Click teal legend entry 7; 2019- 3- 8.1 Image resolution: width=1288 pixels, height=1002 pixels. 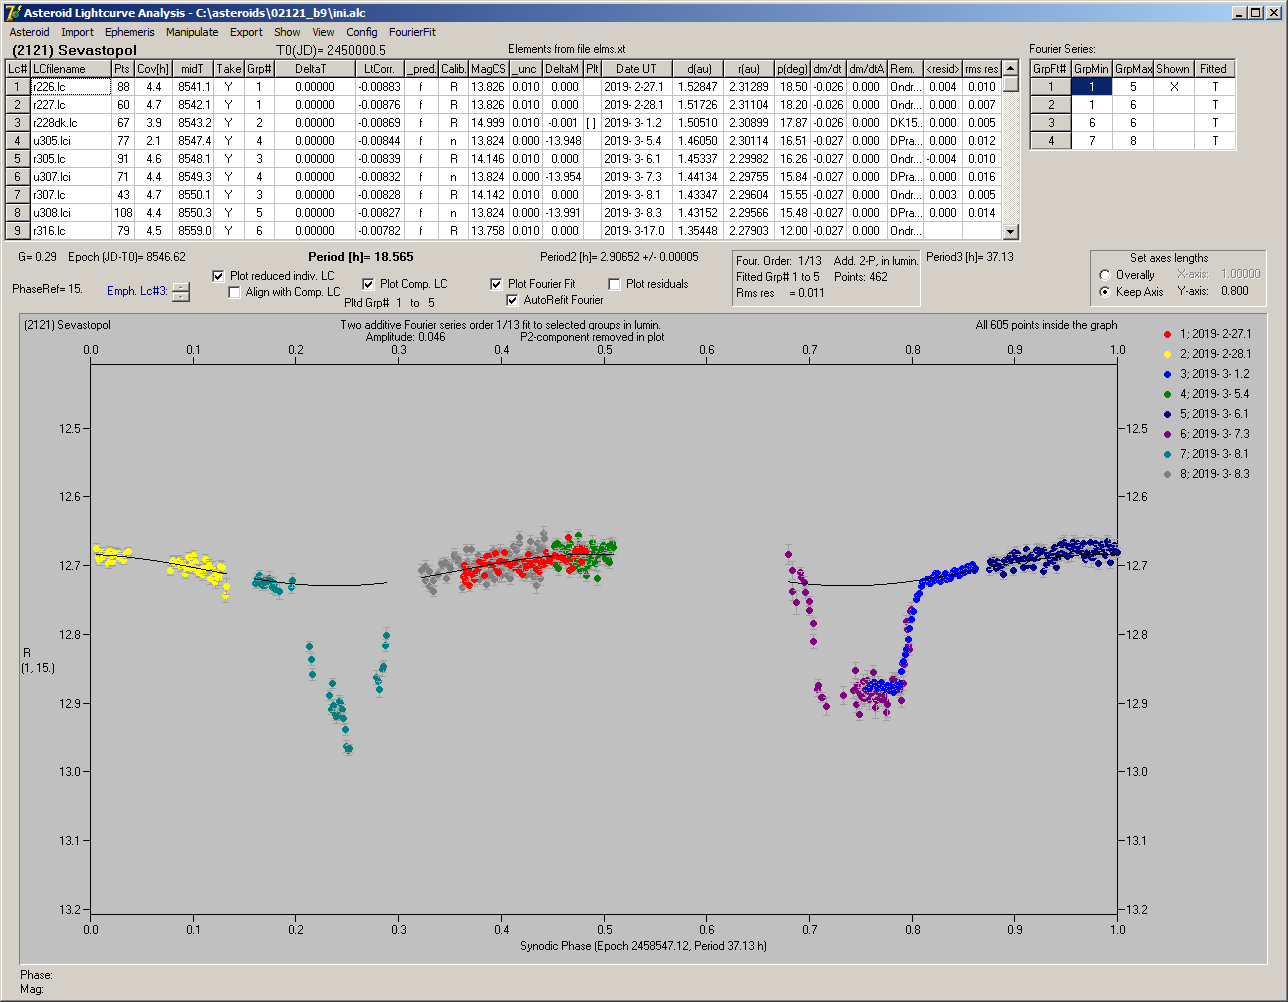tap(1208, 454)
